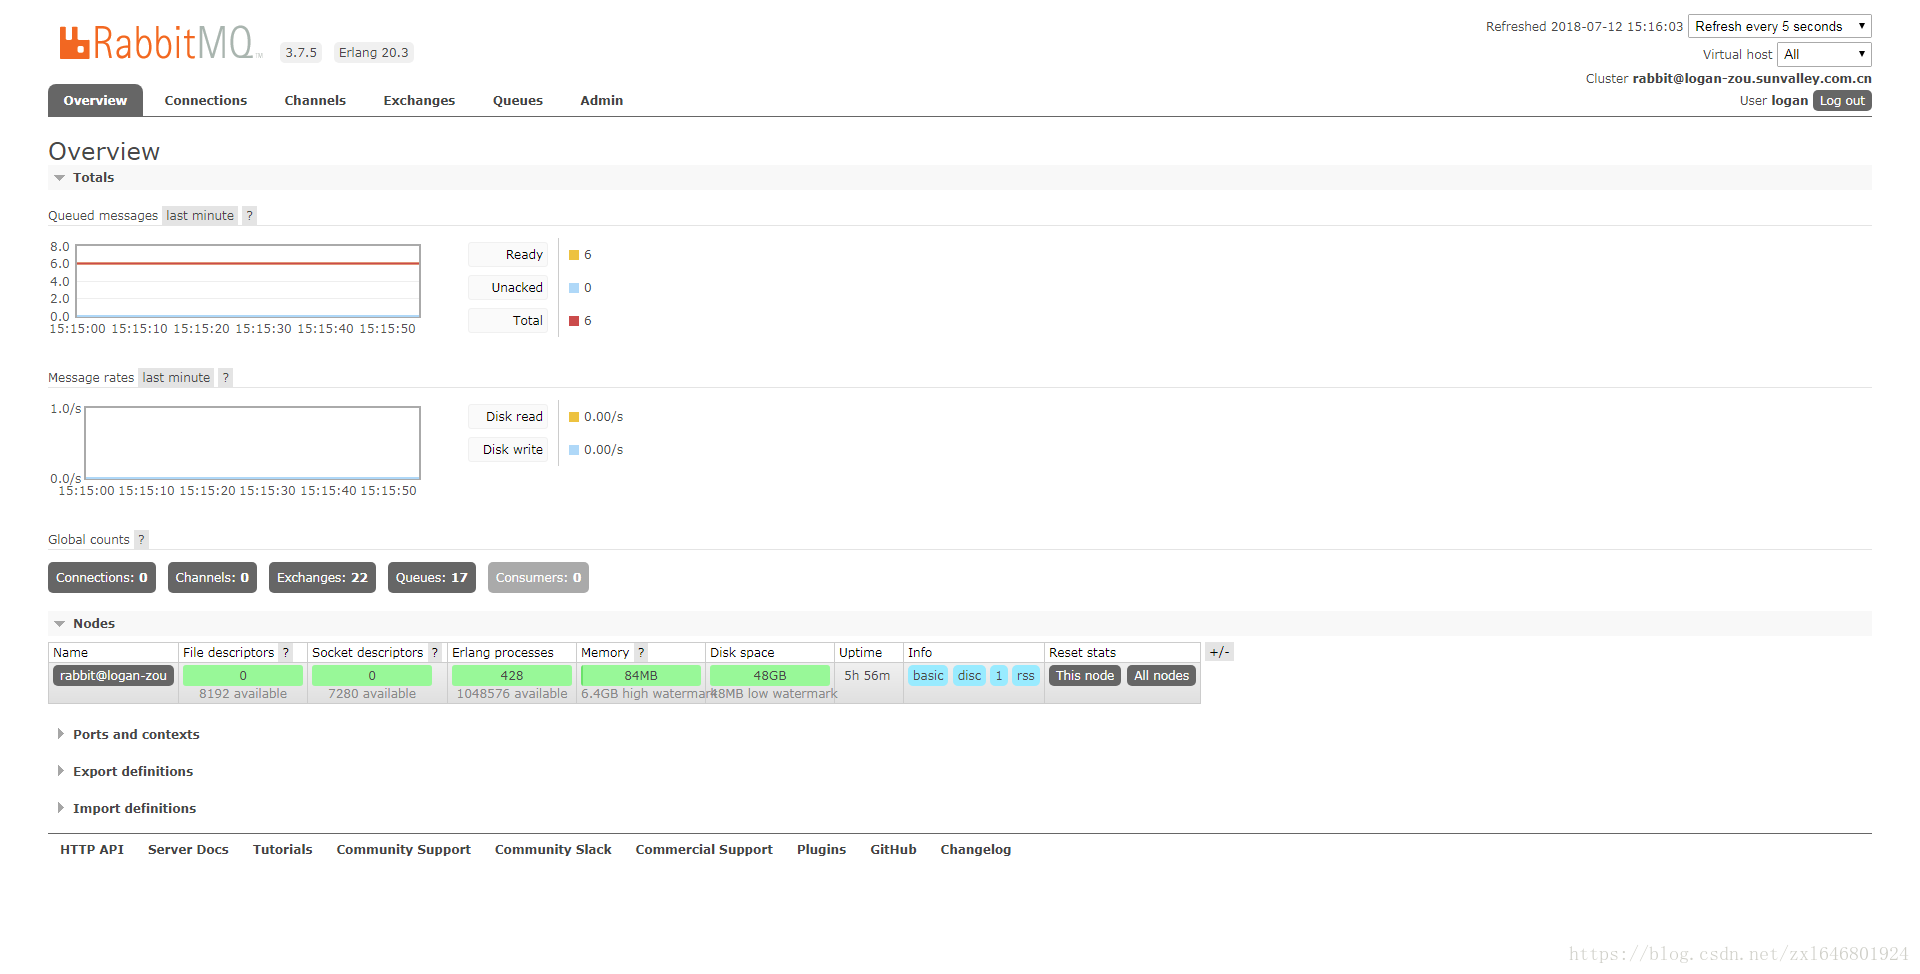Image resolution: width=1920 pixels, height=974 pixels.
Task: Open help for Global counts
Action: [142, 539]
